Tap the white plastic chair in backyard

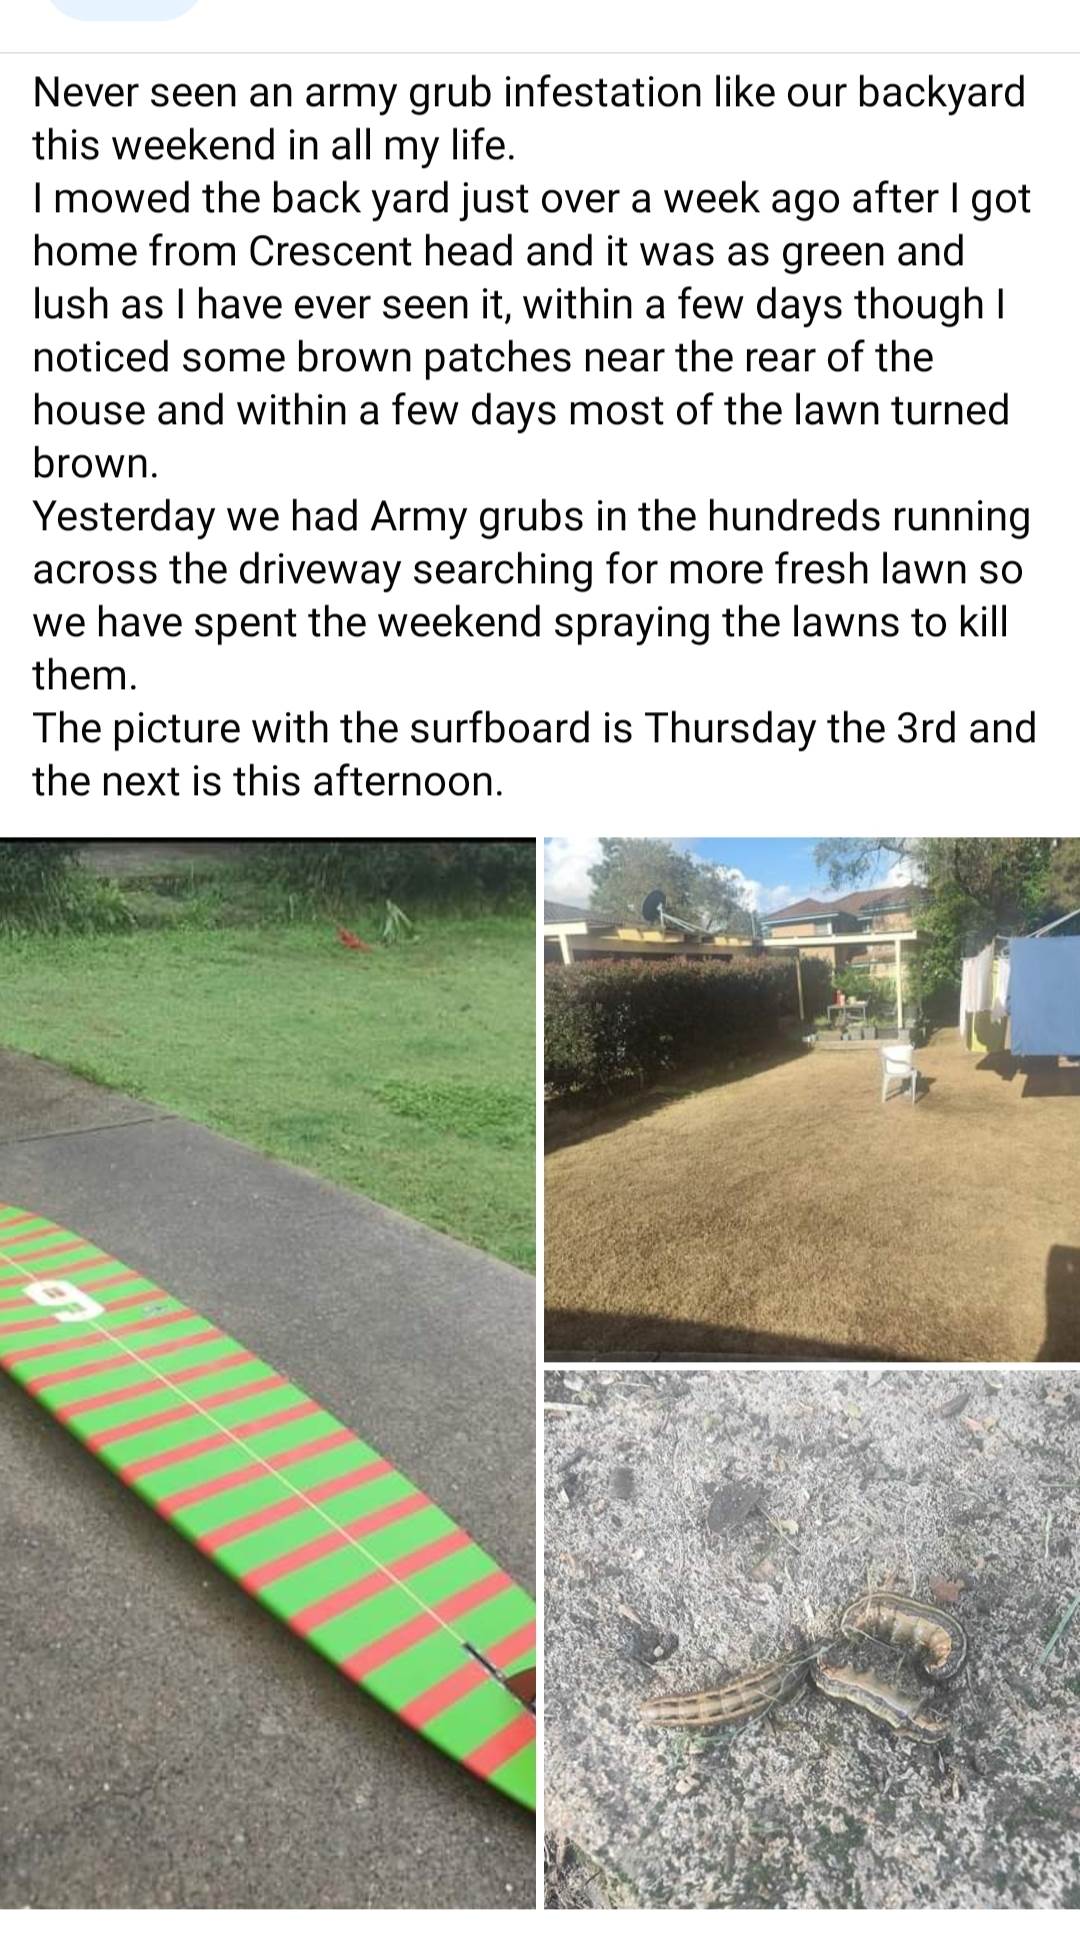(900, 1071)
